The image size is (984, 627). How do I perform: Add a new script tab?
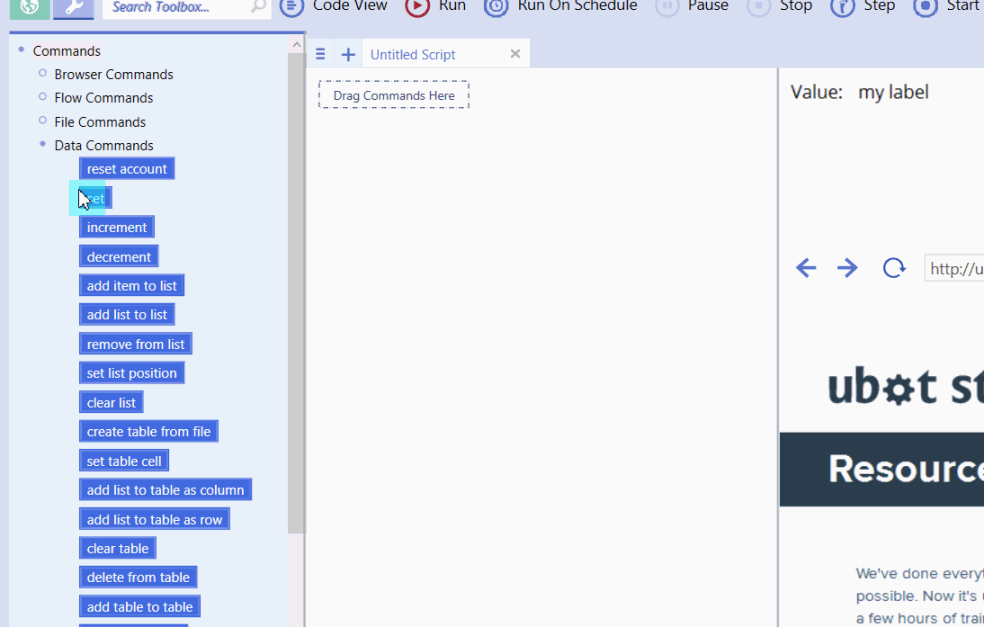click(348, 55)
